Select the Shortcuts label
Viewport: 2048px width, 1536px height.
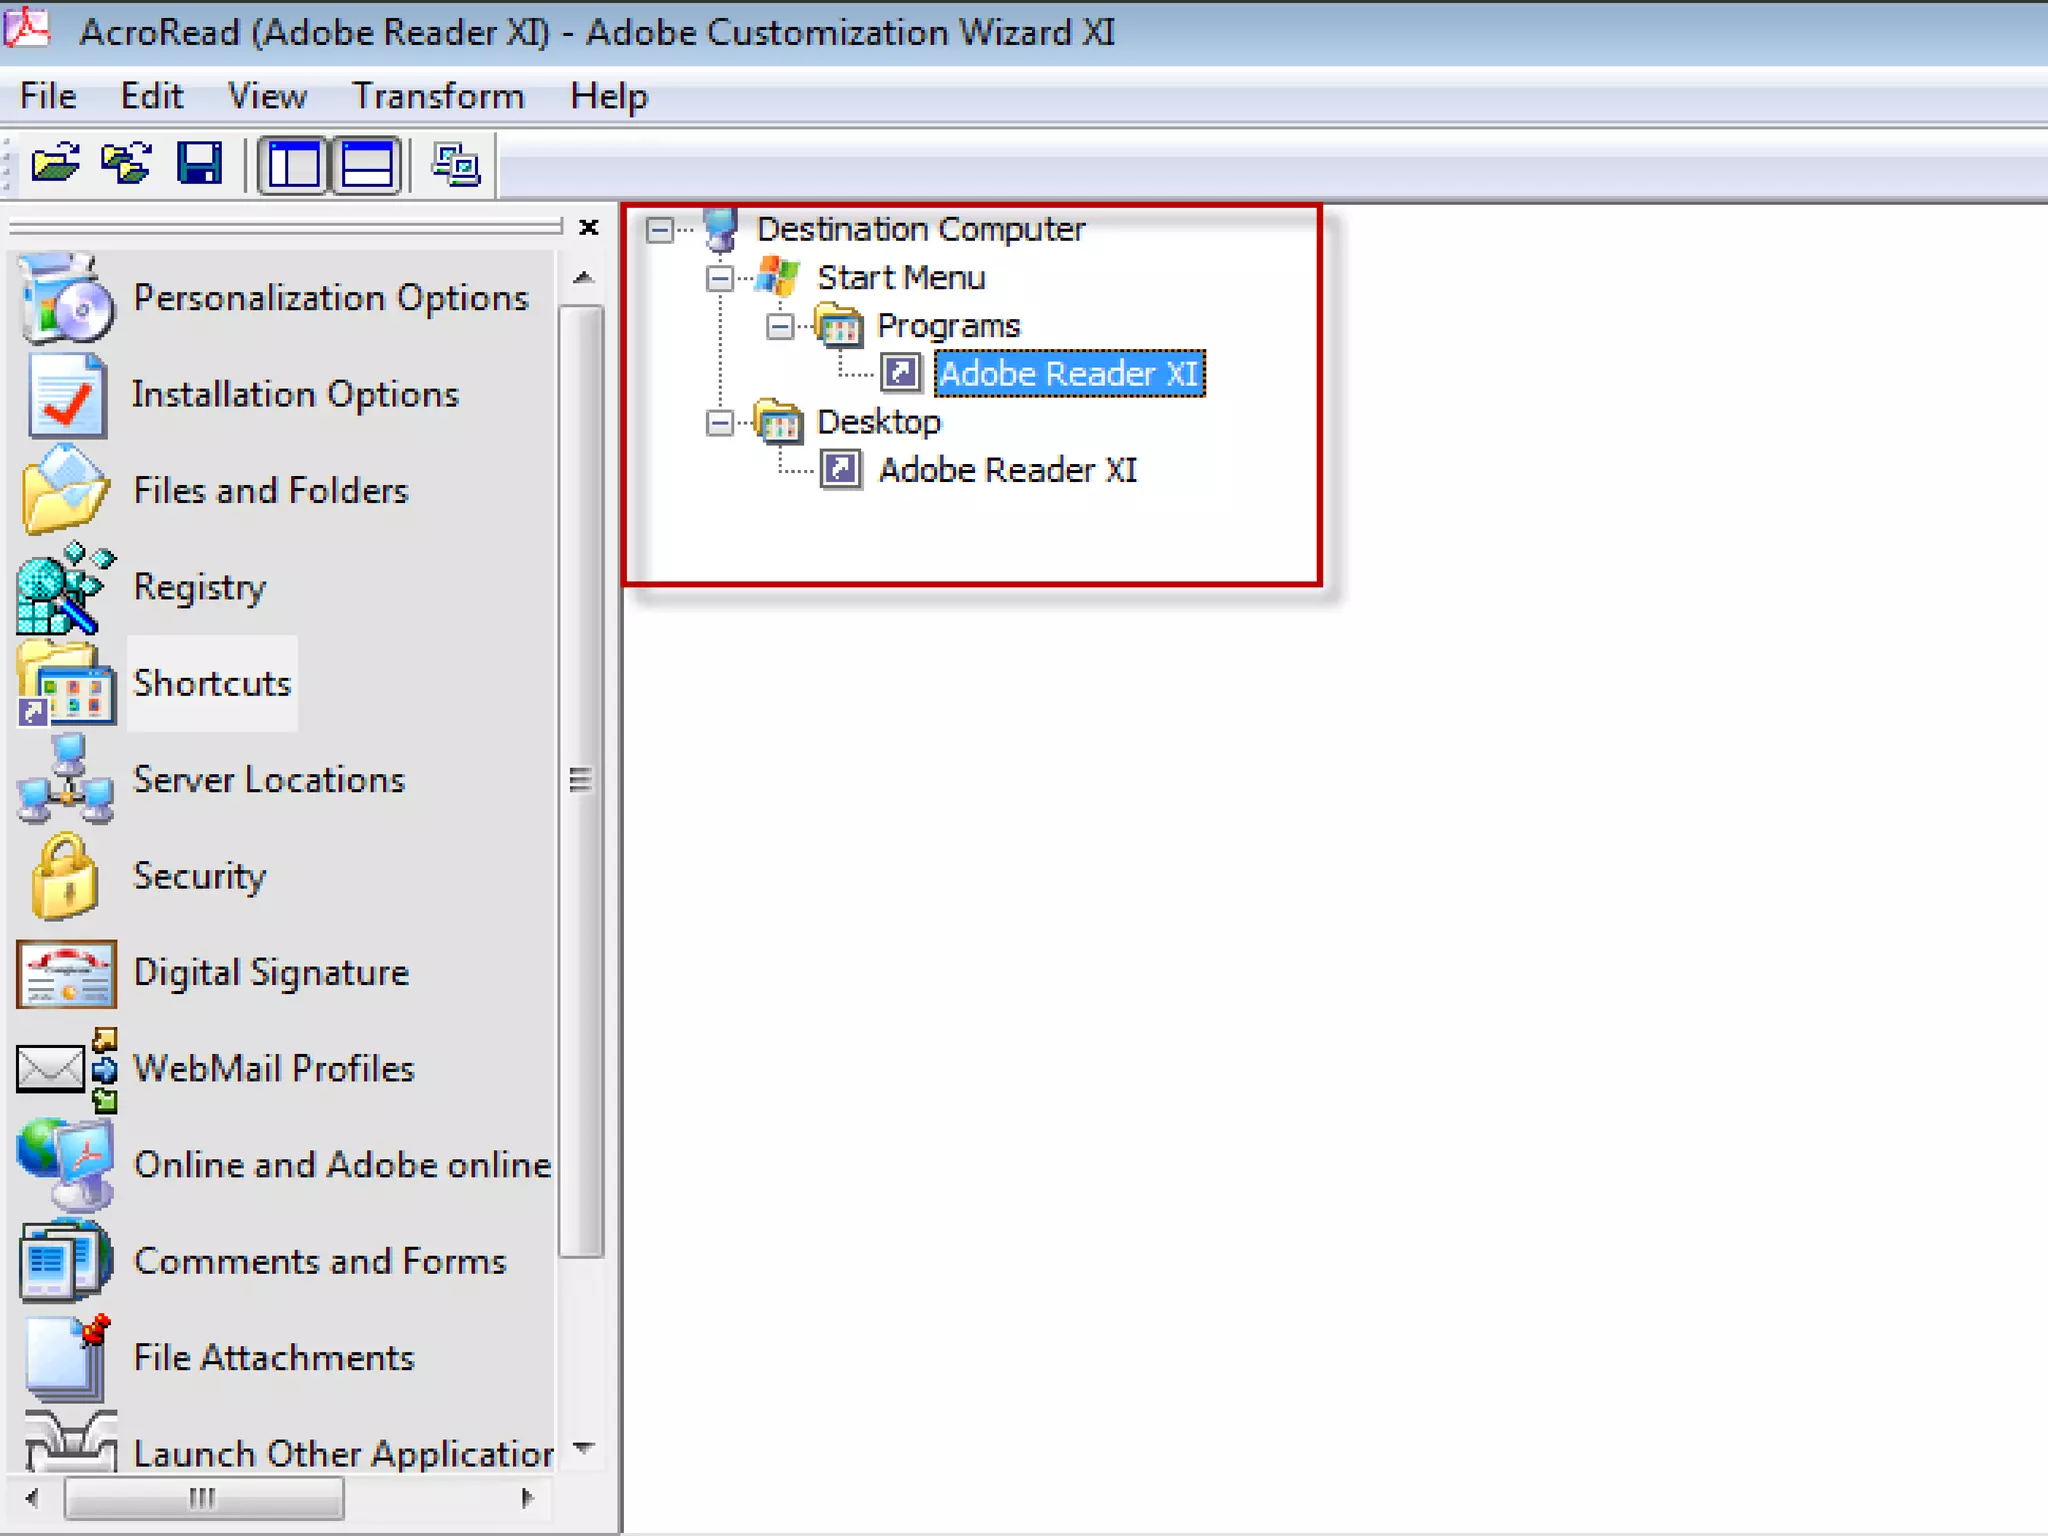click(212, 683)
